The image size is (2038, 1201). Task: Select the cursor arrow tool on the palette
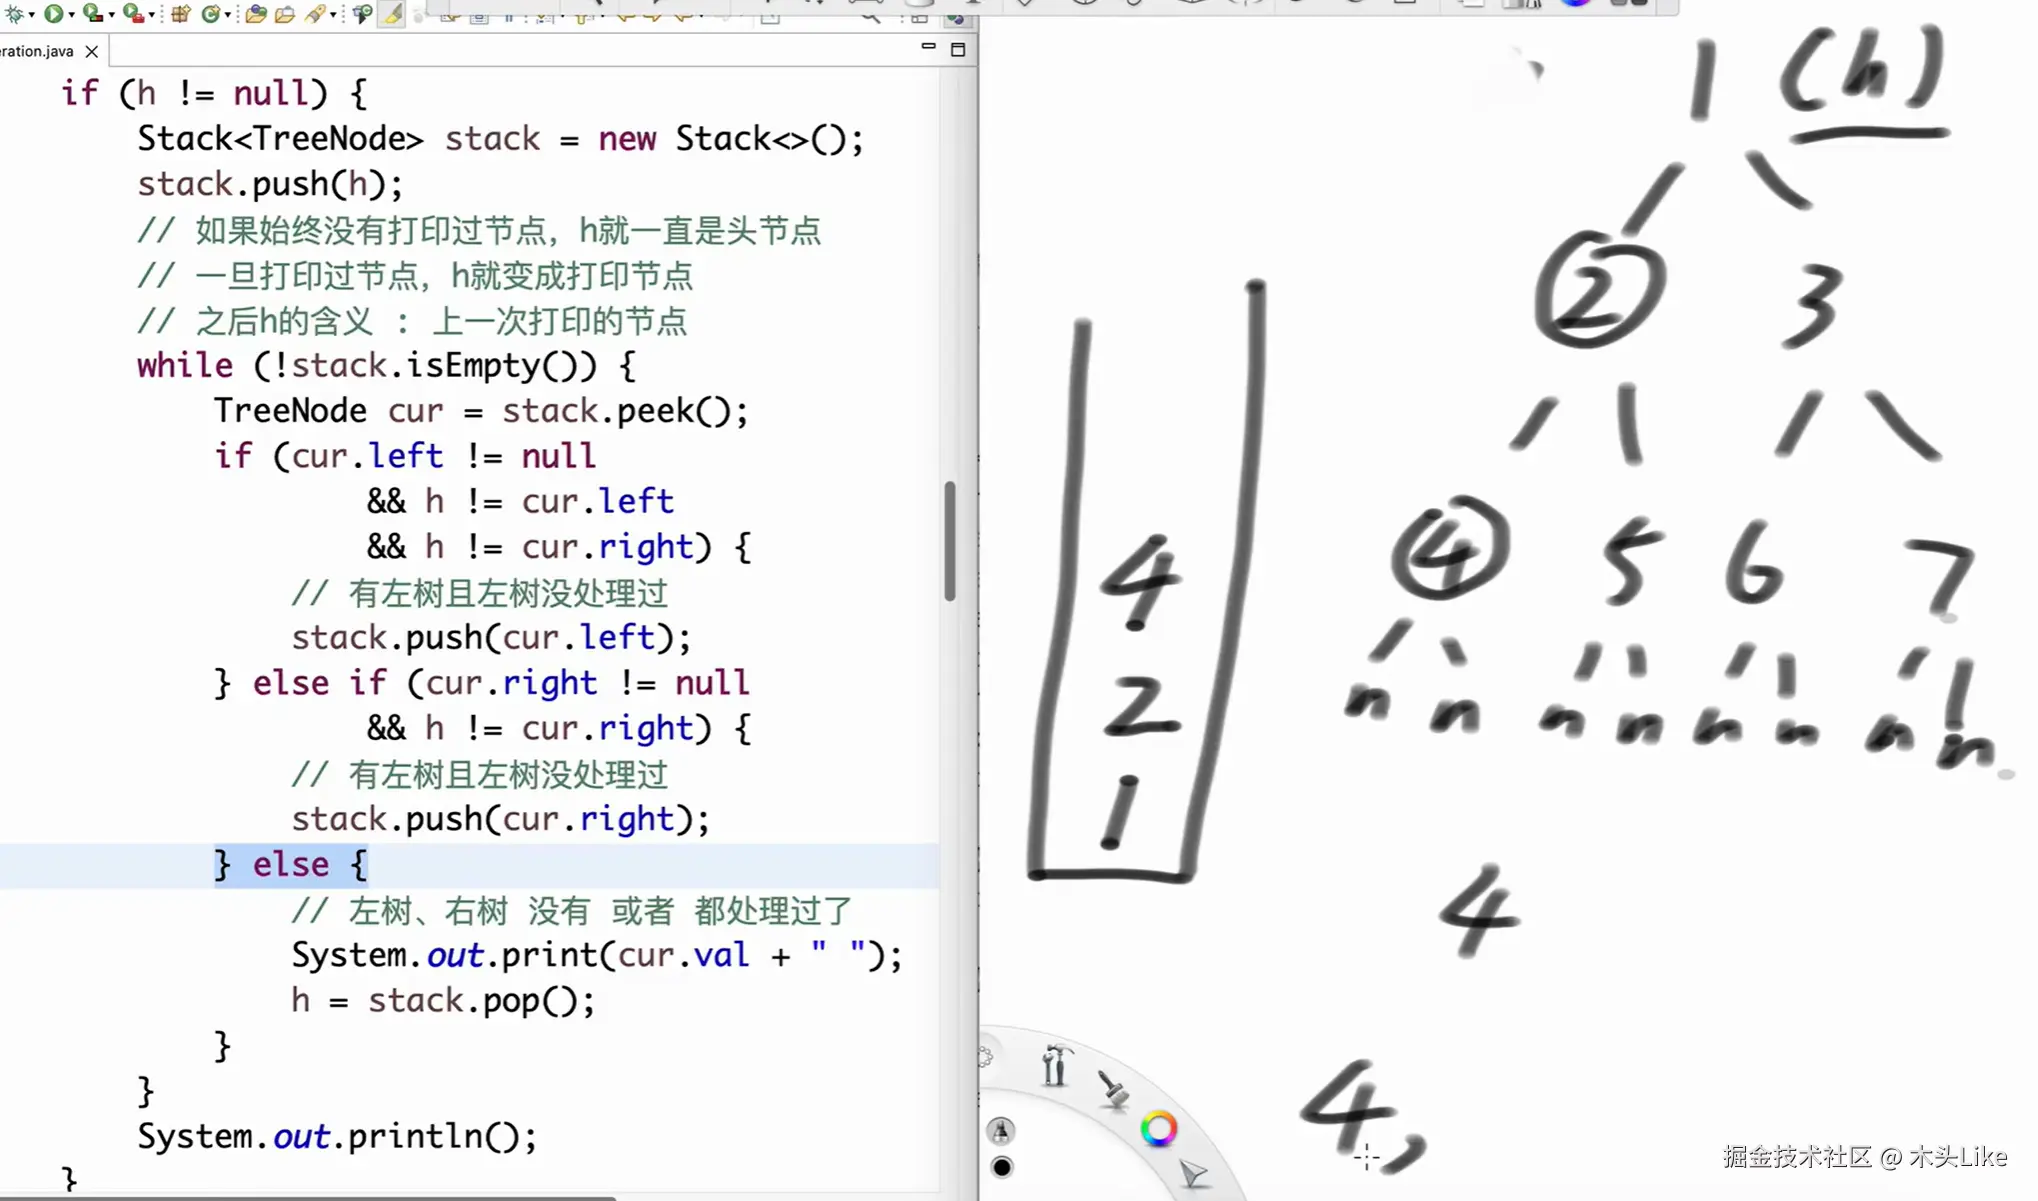[1193, 1172]
